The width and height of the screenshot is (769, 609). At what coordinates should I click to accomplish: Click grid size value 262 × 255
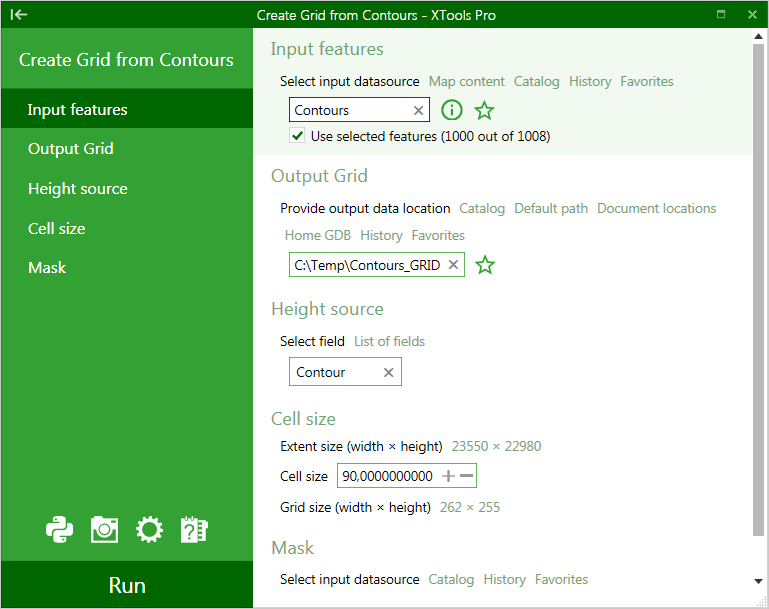pos(470,507)
